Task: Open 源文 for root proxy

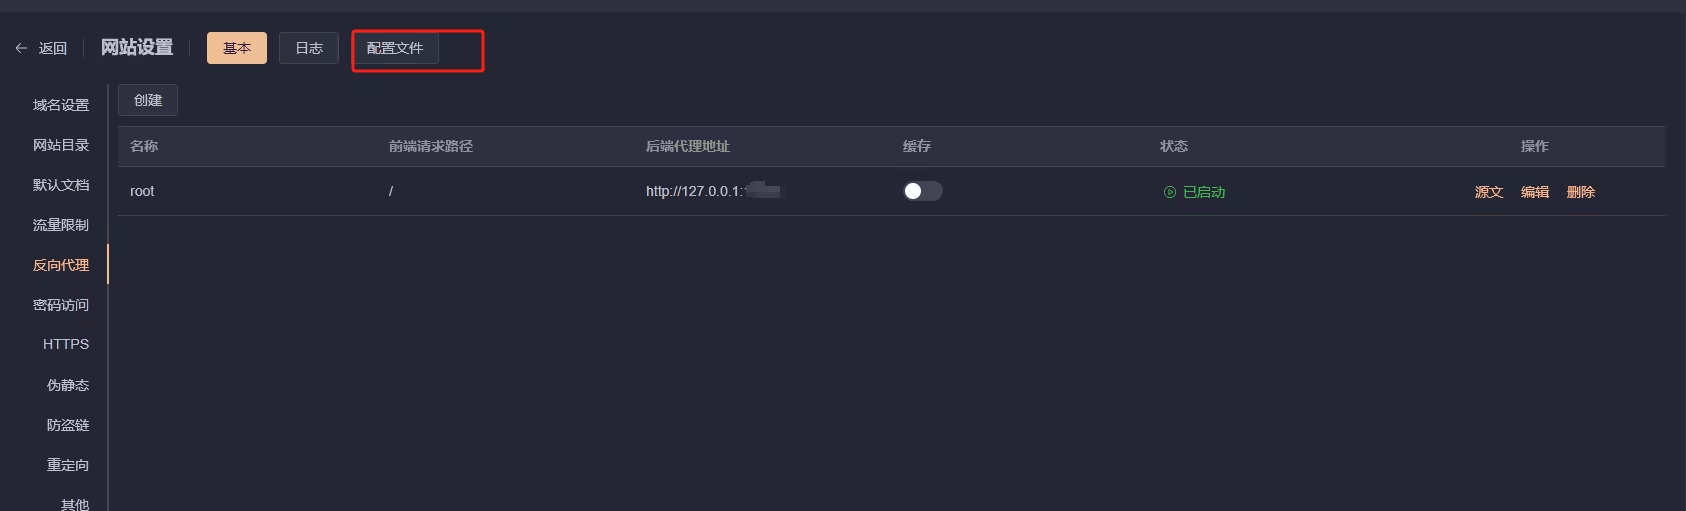Action: pos(1489,192)
